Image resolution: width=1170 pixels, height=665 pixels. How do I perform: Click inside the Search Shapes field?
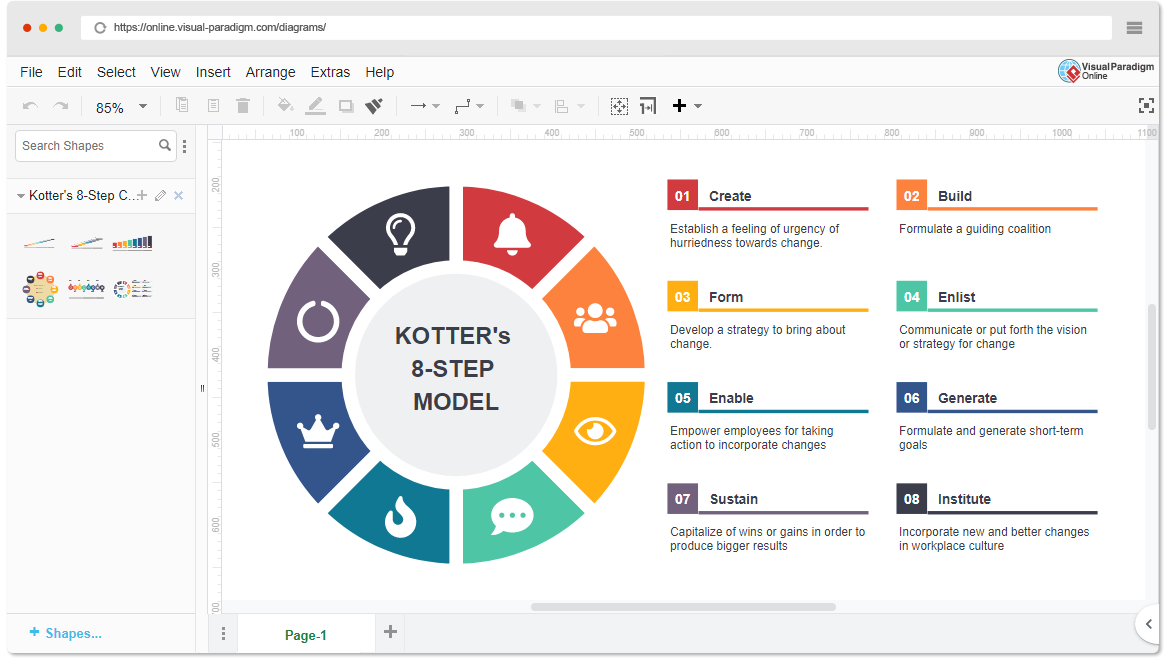pos(80,146)
